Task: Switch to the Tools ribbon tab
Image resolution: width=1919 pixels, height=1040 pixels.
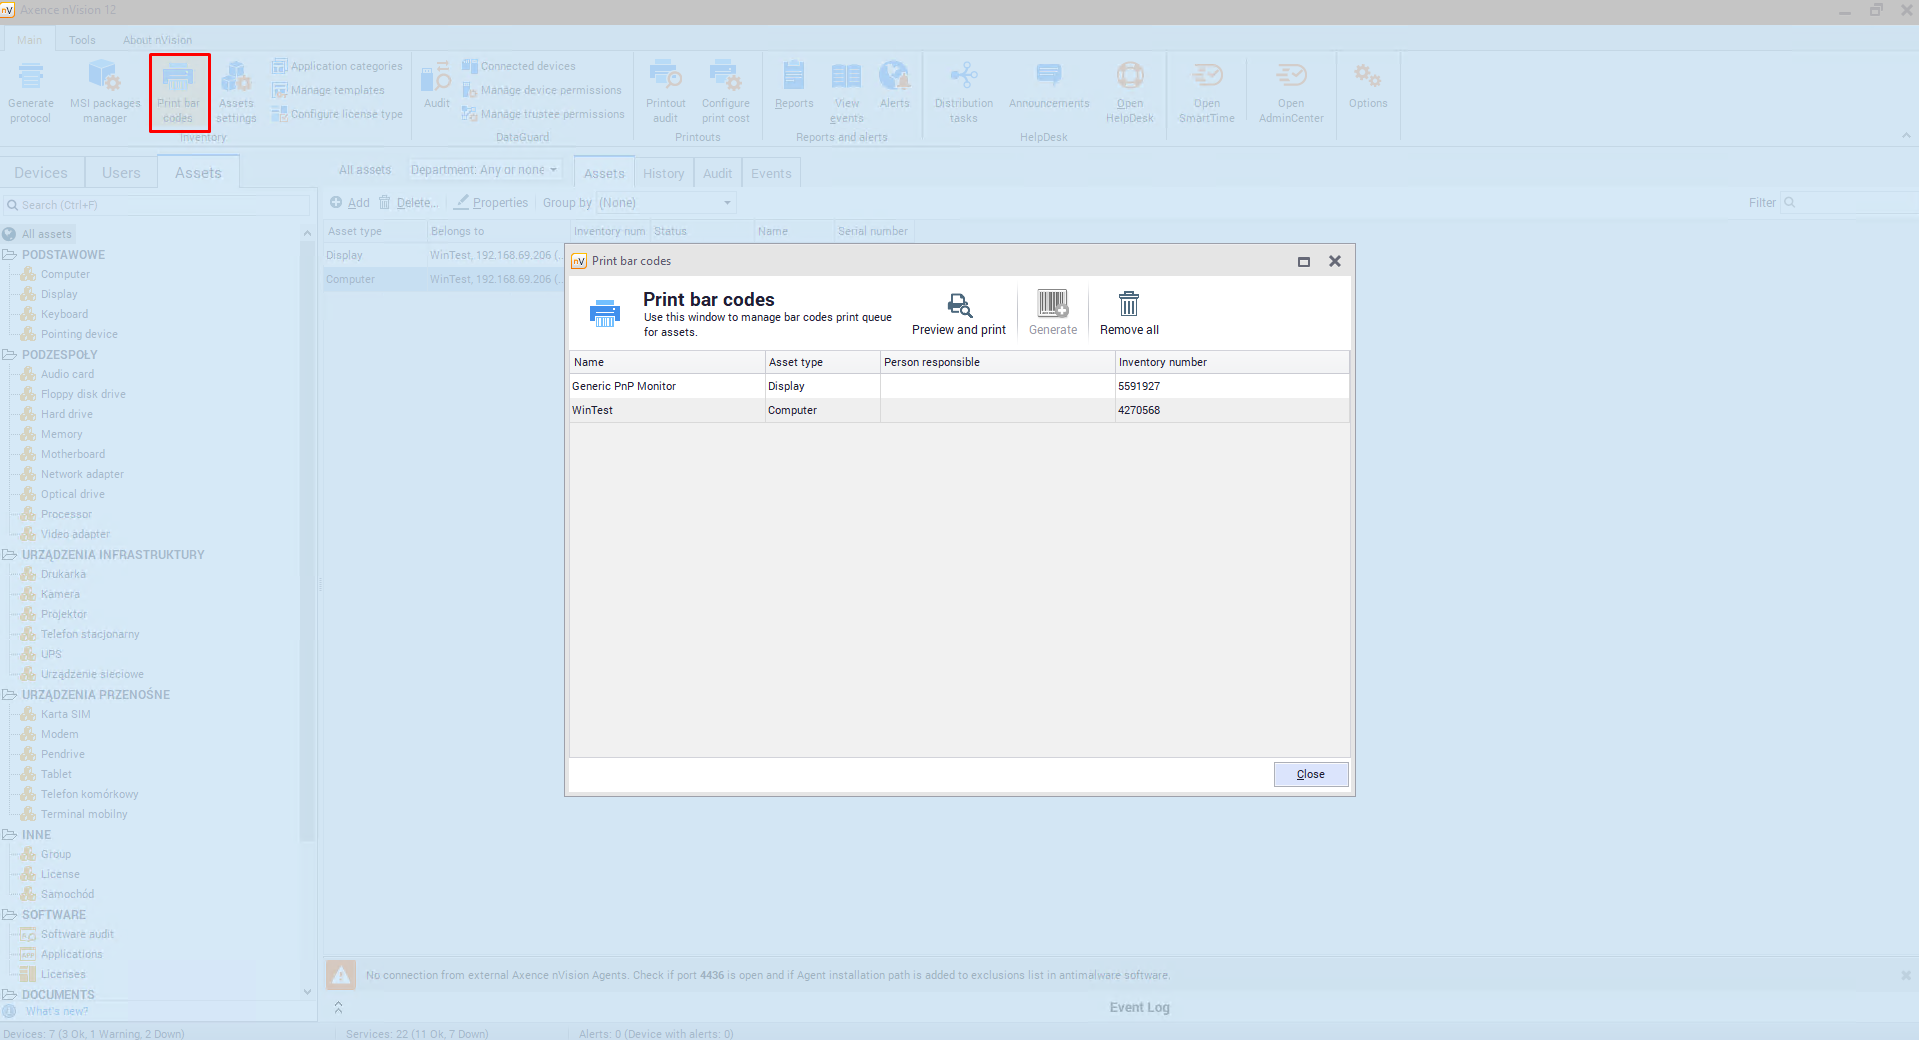Action: [x=82, y=40]
